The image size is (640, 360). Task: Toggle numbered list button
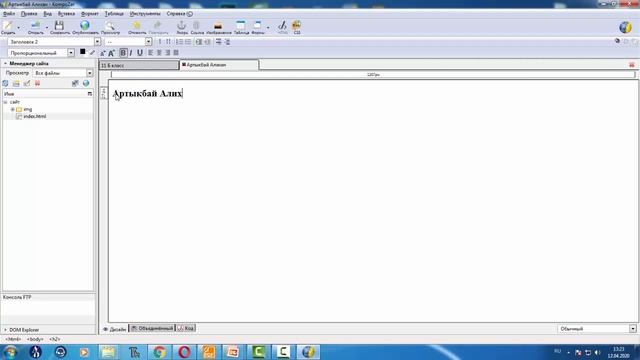coord(179,42)
